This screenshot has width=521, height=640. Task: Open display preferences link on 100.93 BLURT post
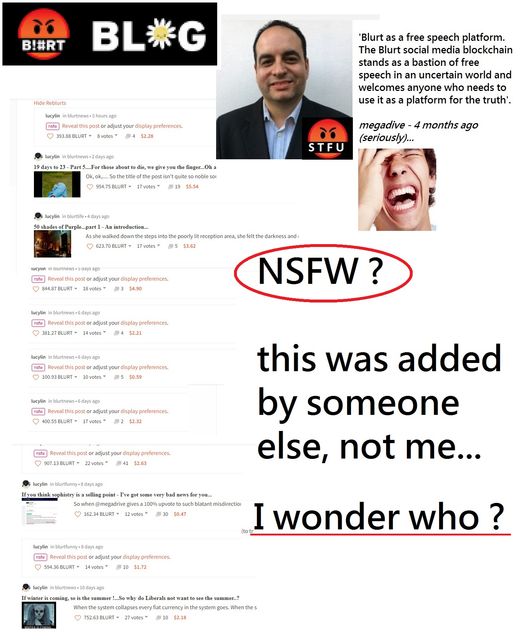144,367
